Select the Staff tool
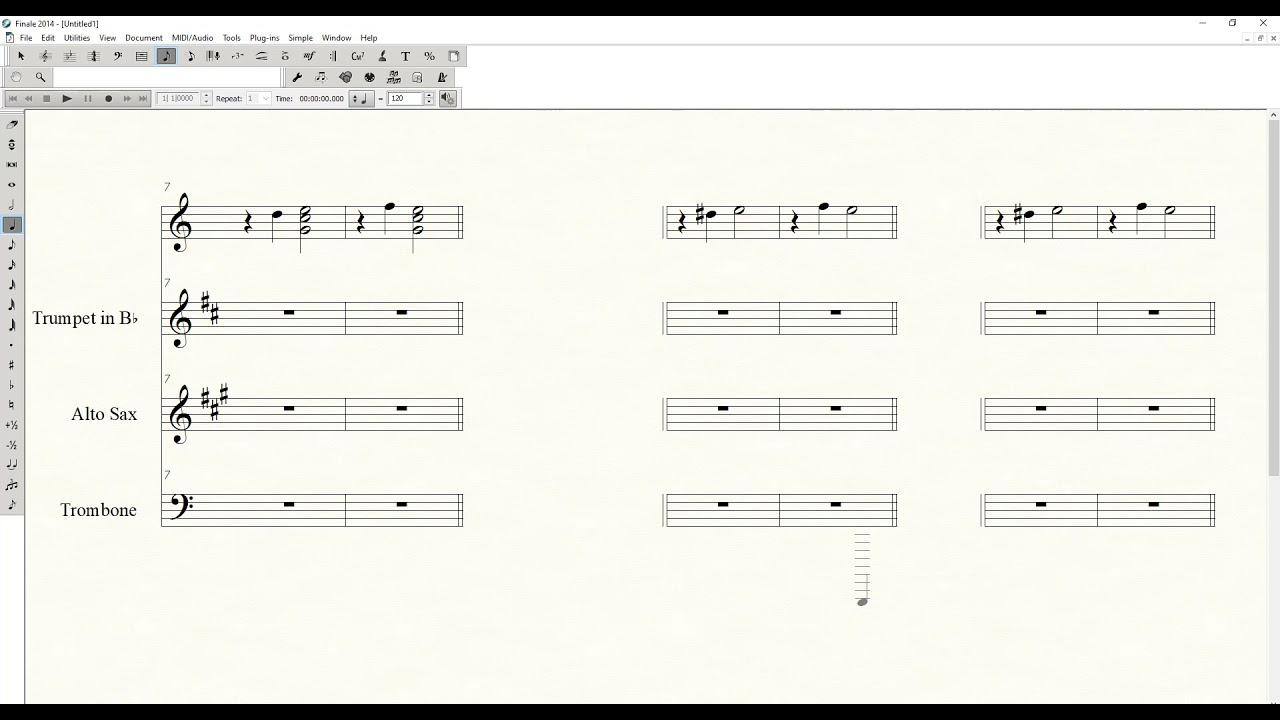Image resolution: width=1280 pixels, height=720 pixels. 45,56
